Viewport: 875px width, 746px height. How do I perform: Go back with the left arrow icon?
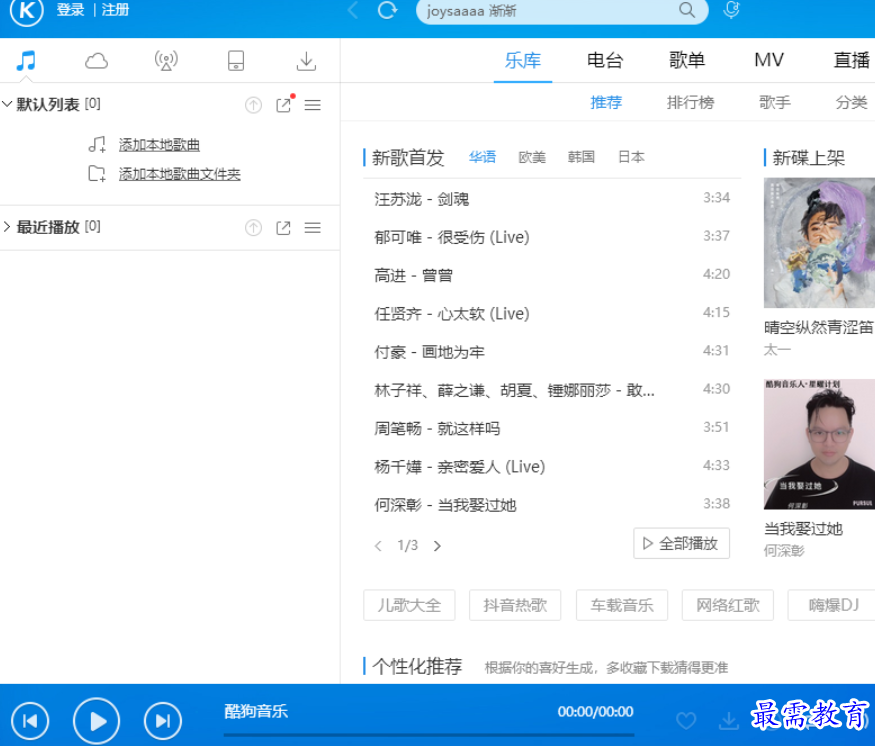pyautogui.click(x=353, y=10)
